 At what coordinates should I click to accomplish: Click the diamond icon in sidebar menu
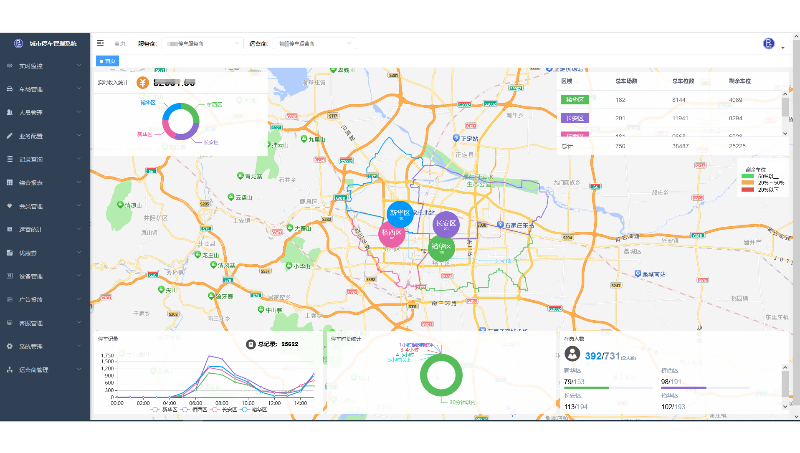(x=10, y=206)
